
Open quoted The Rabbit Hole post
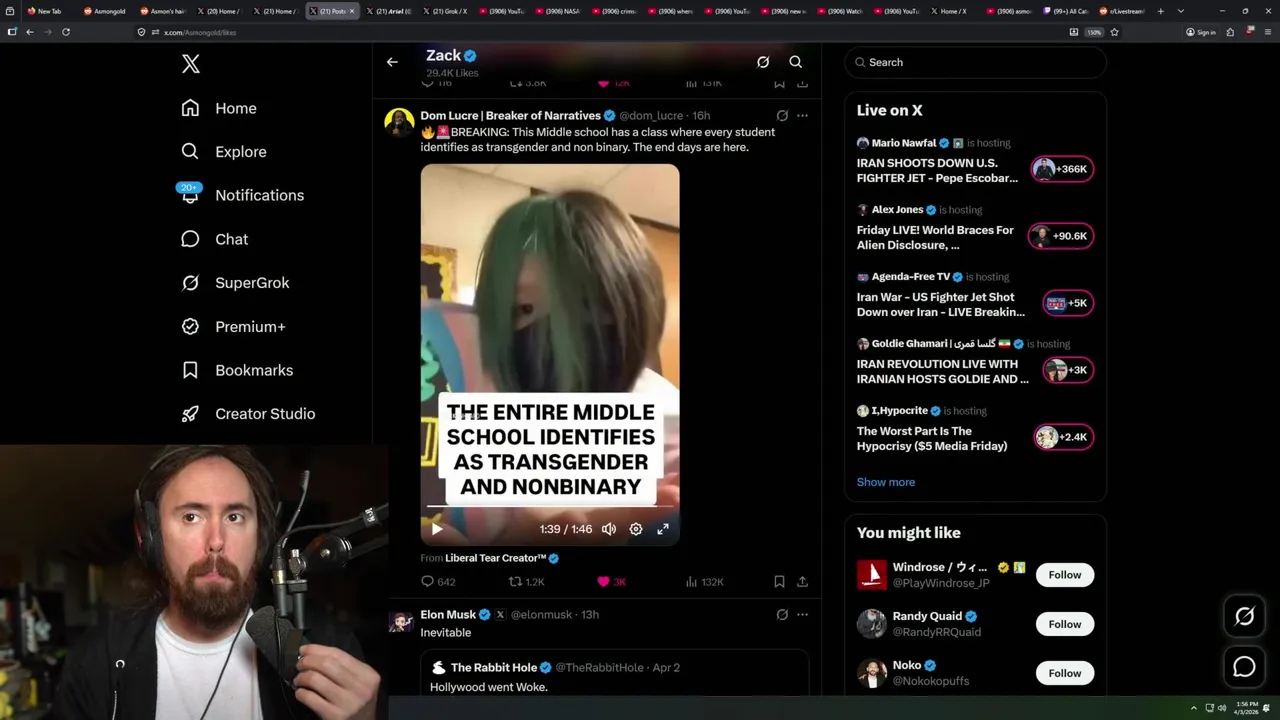point(615,673)
